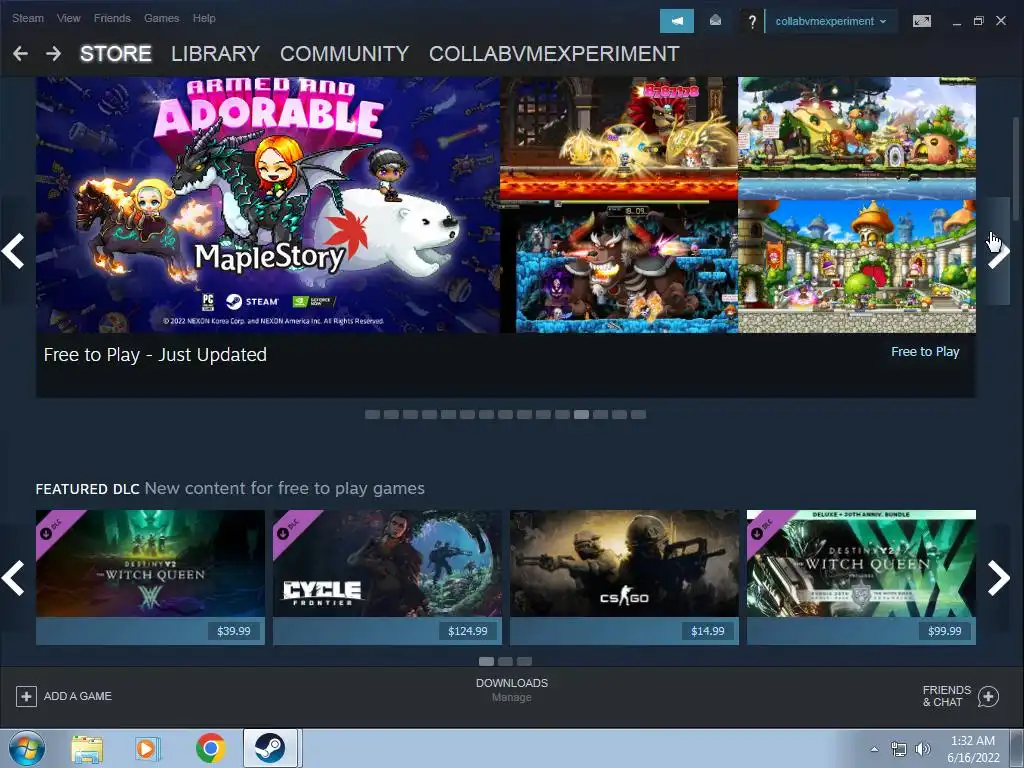Select second Featured DLC page dot
The width and height of the screenshot is (1024, 768).
pos(505,662)
